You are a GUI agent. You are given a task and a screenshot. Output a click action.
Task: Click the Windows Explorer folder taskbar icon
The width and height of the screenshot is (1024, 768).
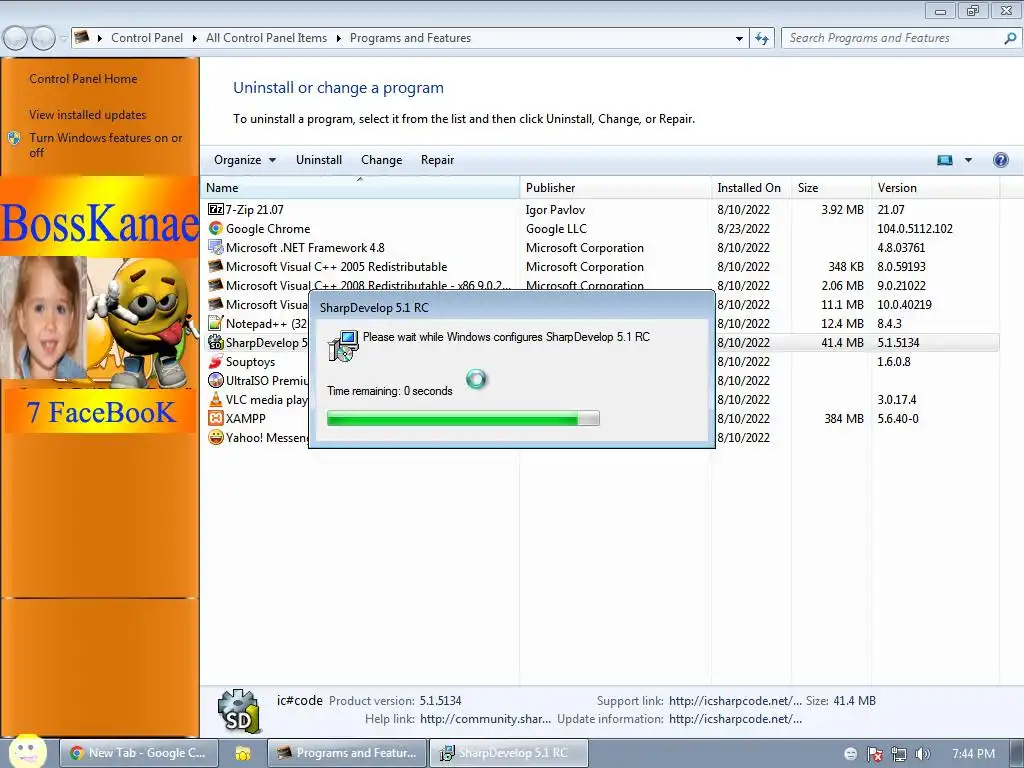click(243, 753)
